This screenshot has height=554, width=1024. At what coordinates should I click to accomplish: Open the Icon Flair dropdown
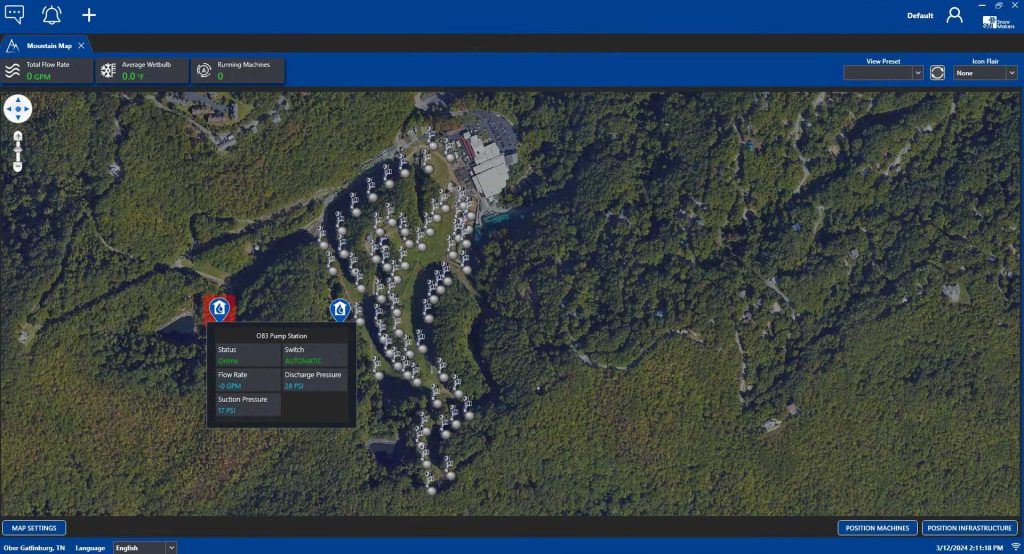[x=985, y=73]
